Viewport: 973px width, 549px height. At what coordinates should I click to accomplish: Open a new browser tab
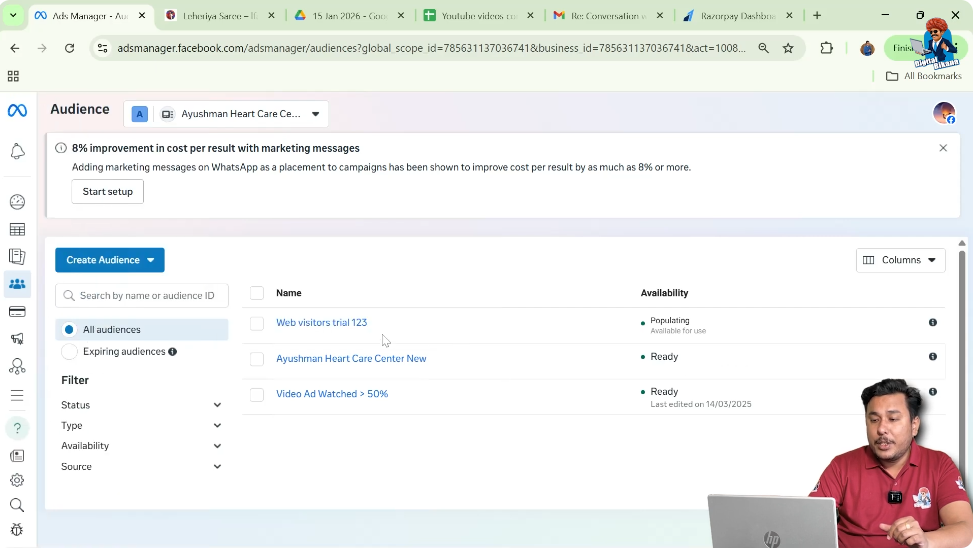tap(817, 16)
